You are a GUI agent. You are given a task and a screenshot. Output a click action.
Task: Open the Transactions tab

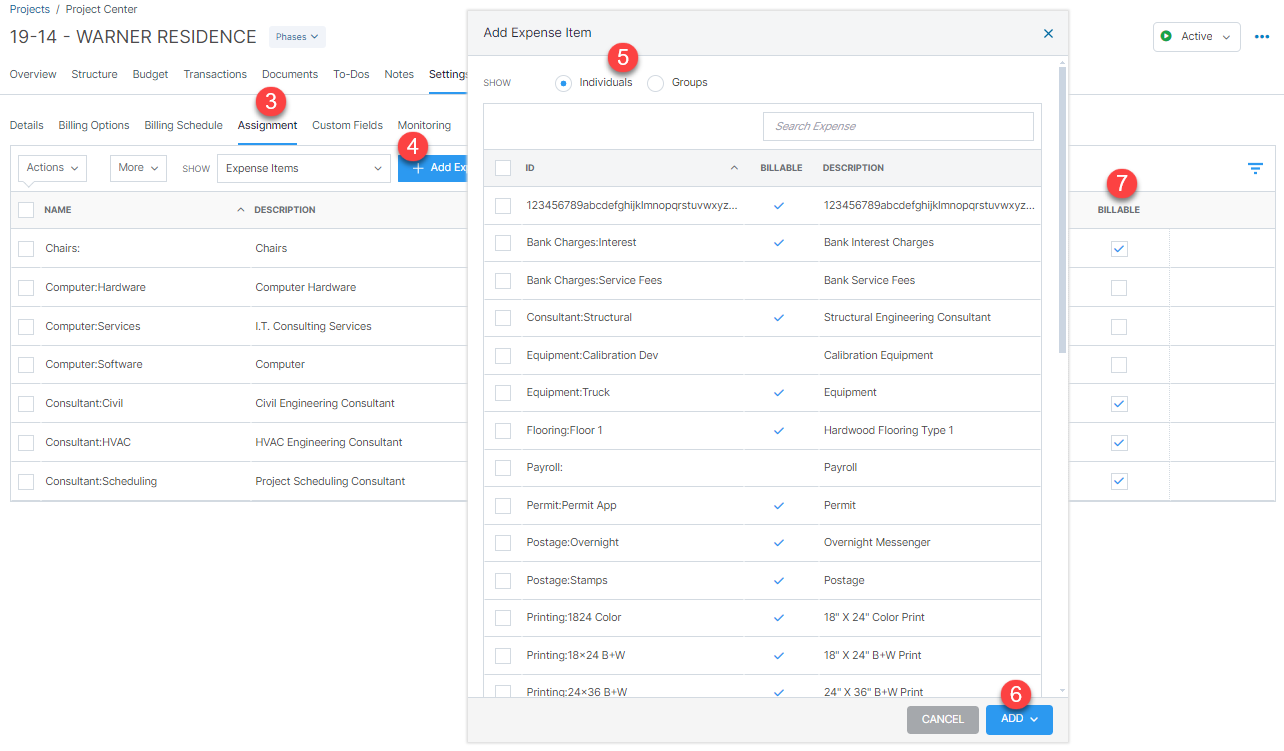[x=215, y=74]
